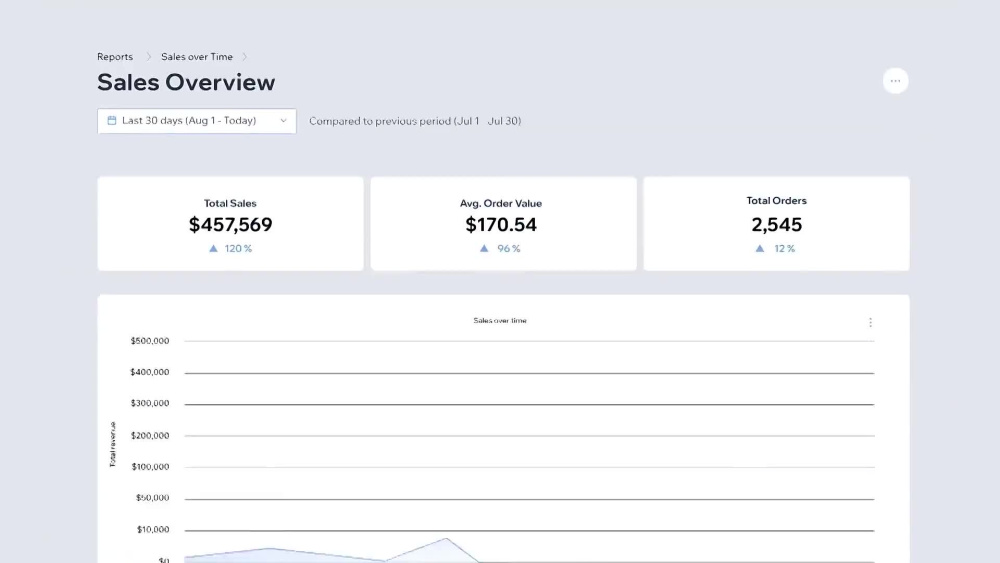Click the peak of the sales area chart

tap(446, 539)
